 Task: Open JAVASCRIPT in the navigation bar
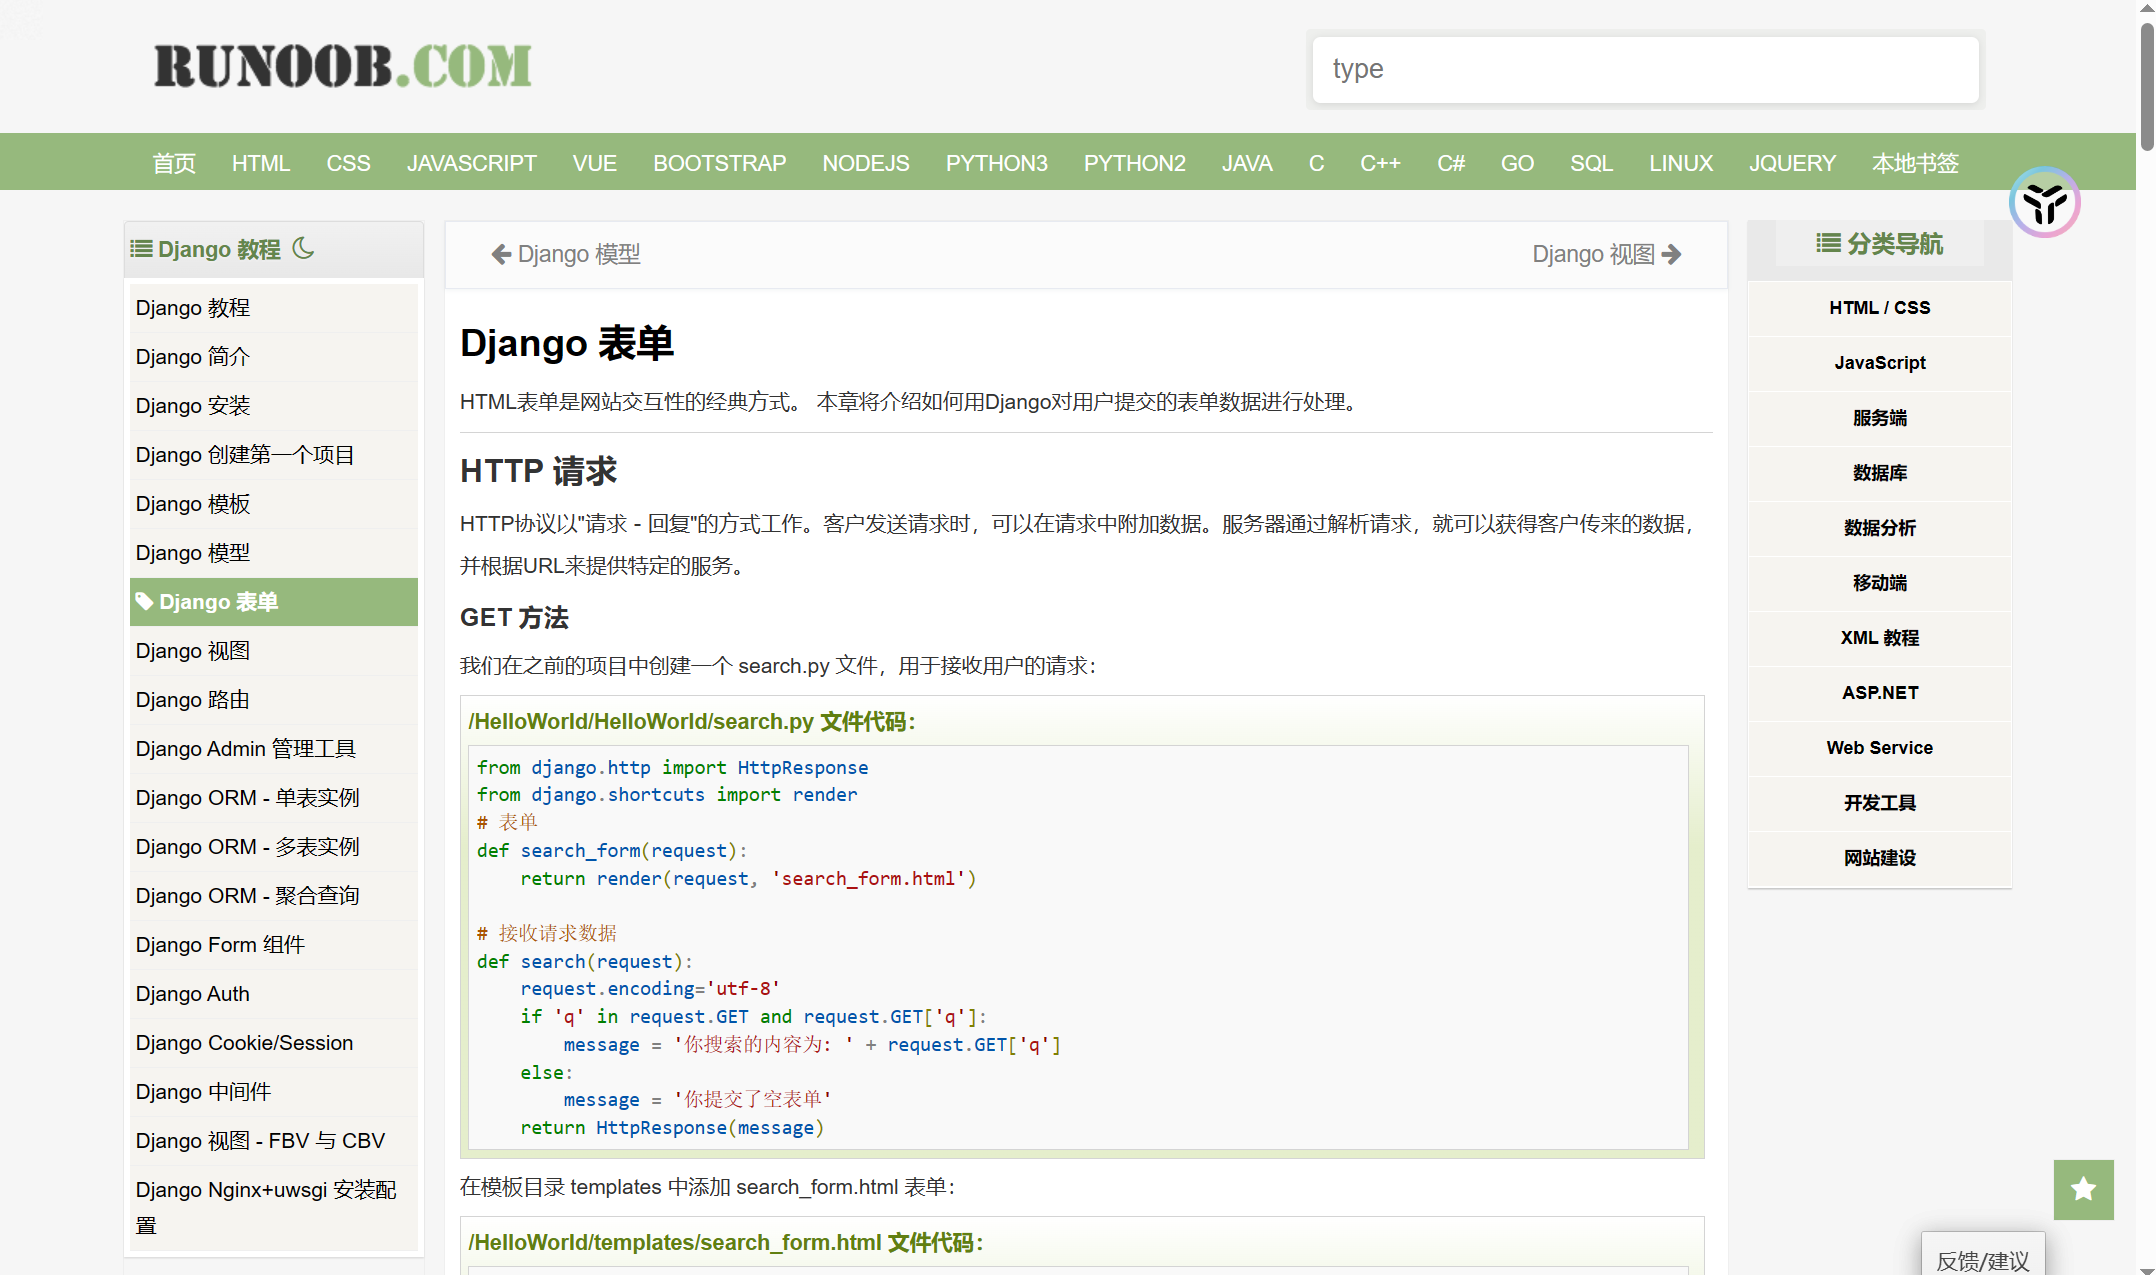coord(471,163)
